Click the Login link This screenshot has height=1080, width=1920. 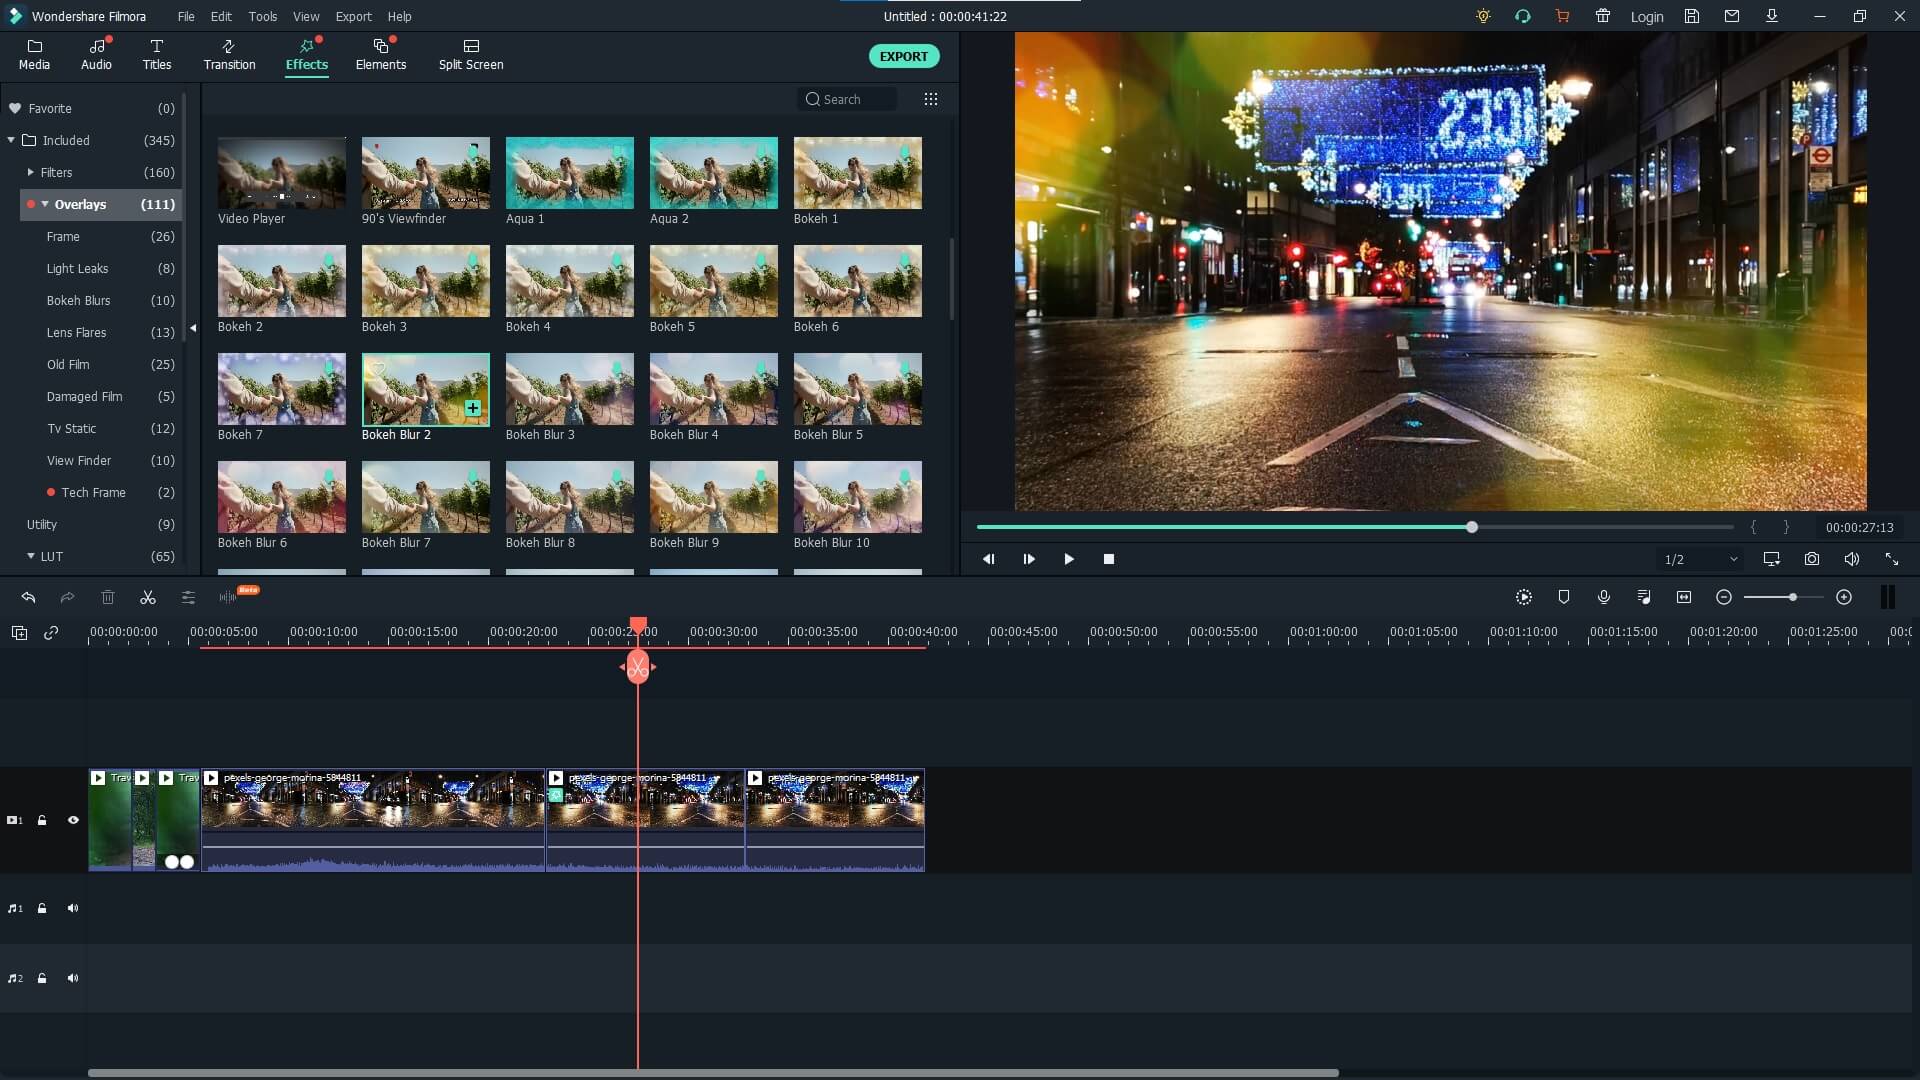[x=1646, y=16]
